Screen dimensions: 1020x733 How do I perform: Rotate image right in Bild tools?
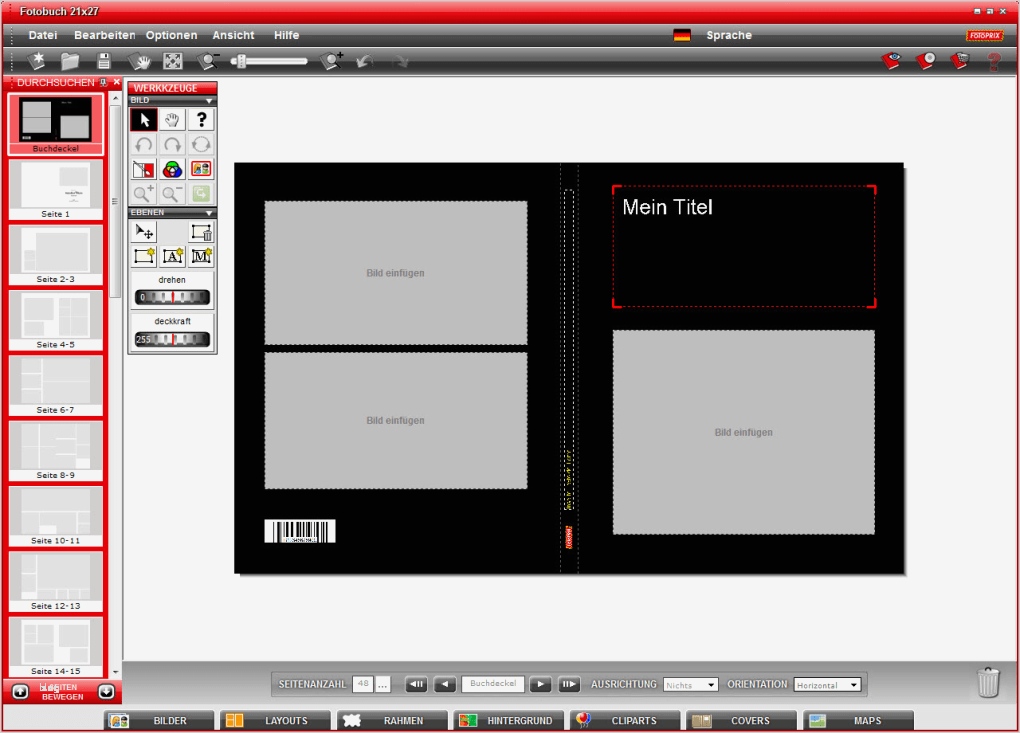click(172, 144)
